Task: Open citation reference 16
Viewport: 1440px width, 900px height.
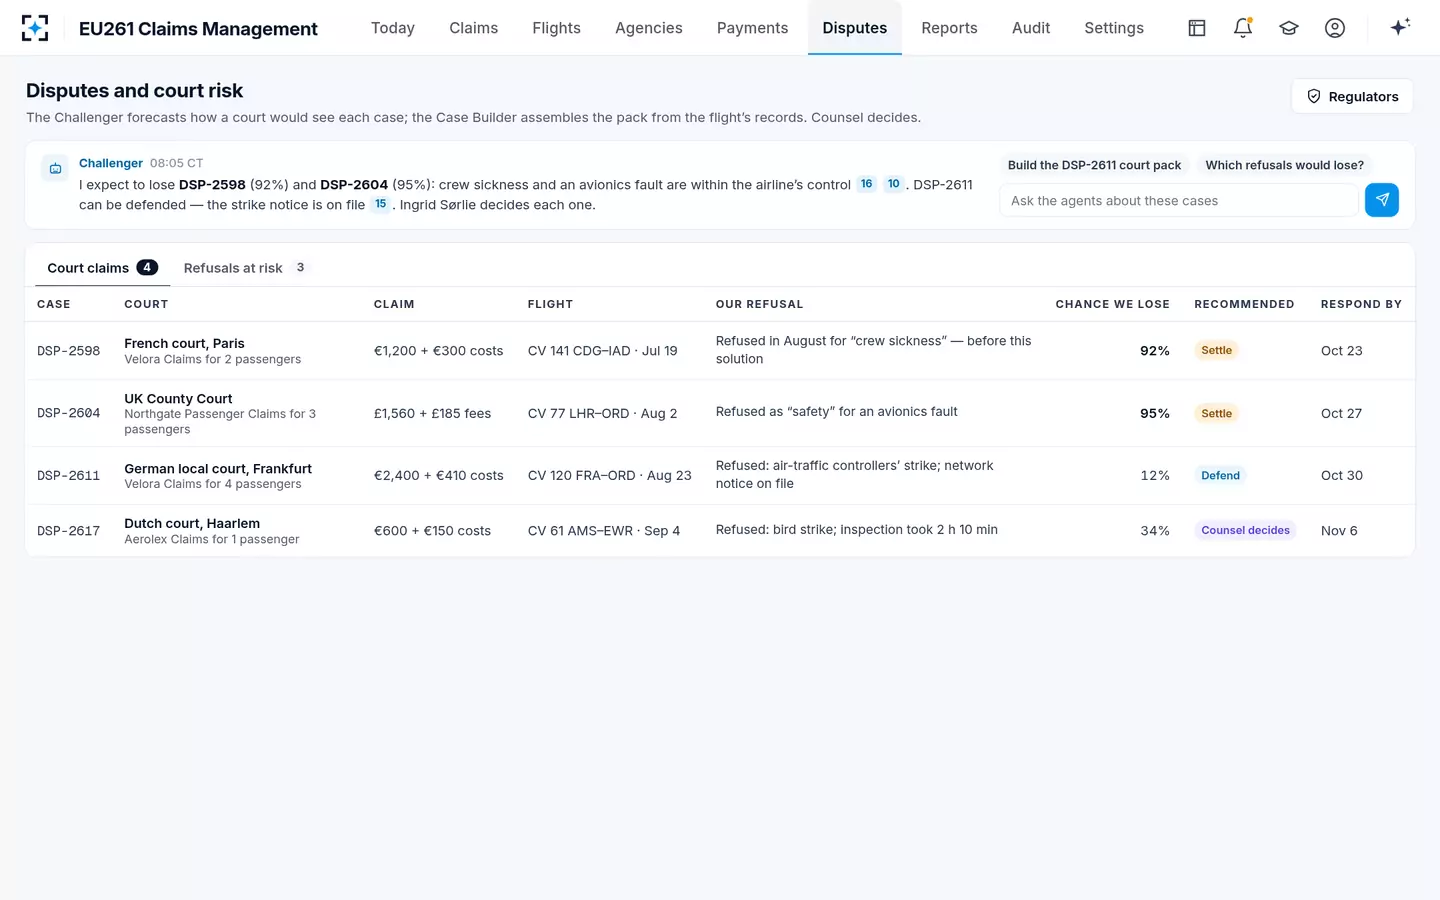Action: [x=866, y=184]
